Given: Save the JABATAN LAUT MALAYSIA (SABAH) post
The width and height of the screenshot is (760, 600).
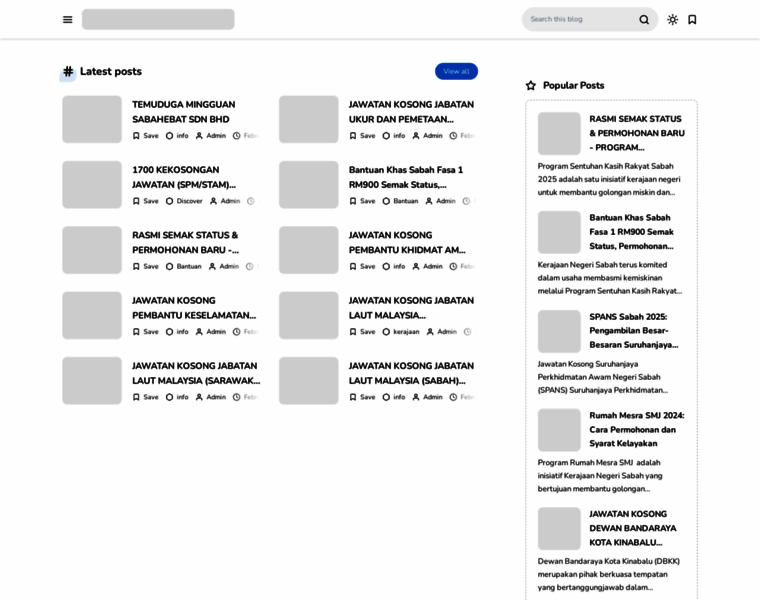Looking at the screenshot, I should point(362,397).
